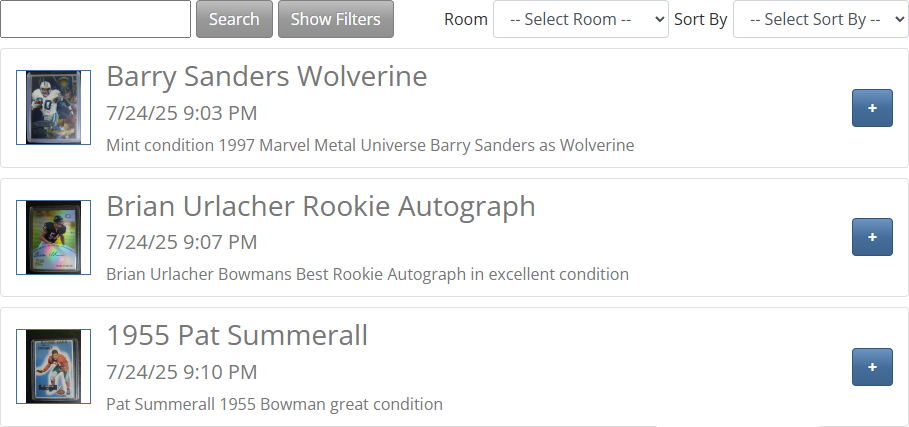This screenshot has width=909, height=427.
Task: Click the 7/24/25 9:07 PM timestamp
Action: coord(181,242)
